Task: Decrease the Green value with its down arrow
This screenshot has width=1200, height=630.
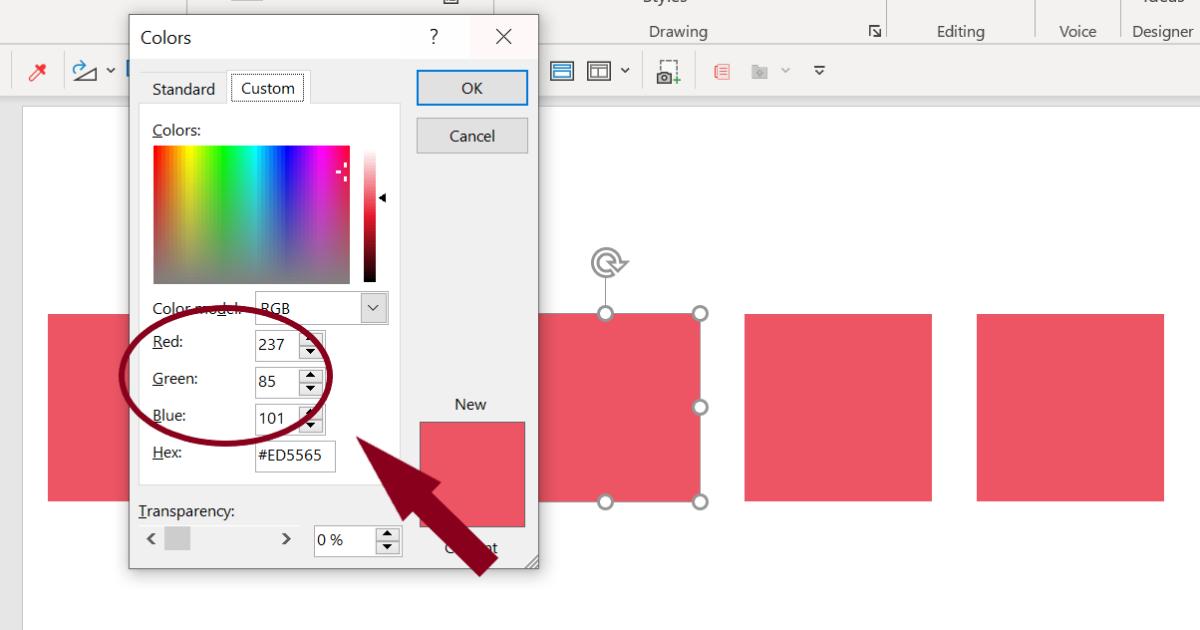Action: point(309,387)
